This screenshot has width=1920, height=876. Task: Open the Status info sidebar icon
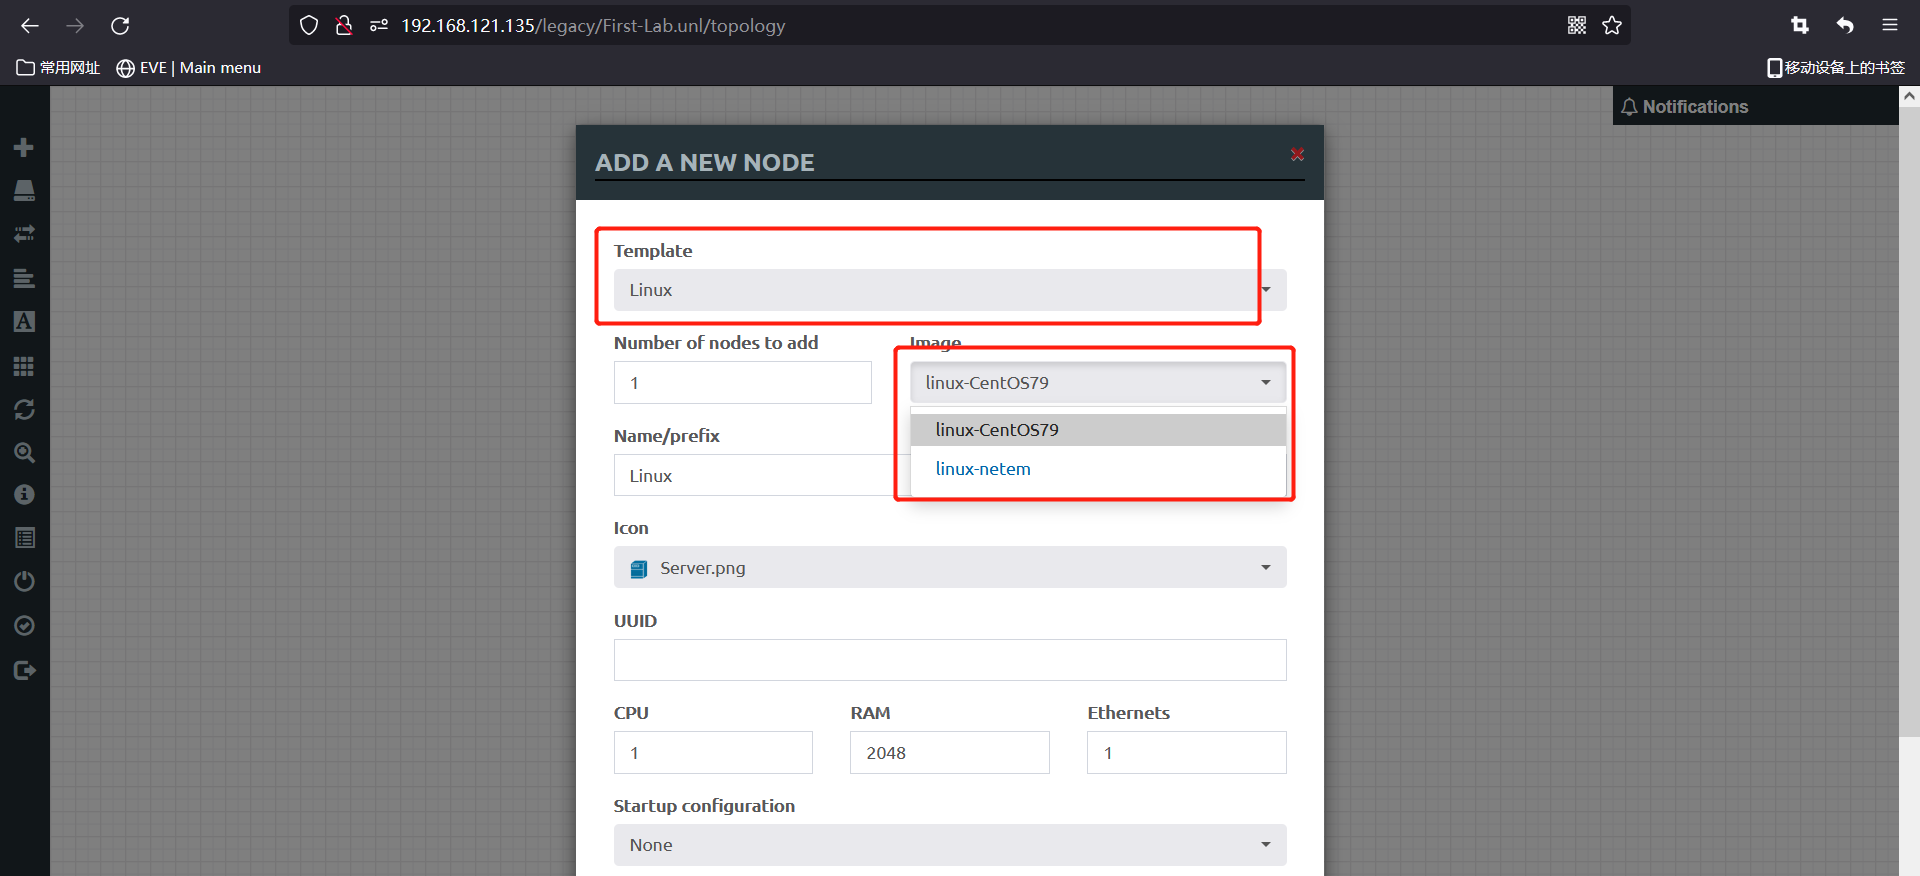(24, 495)
